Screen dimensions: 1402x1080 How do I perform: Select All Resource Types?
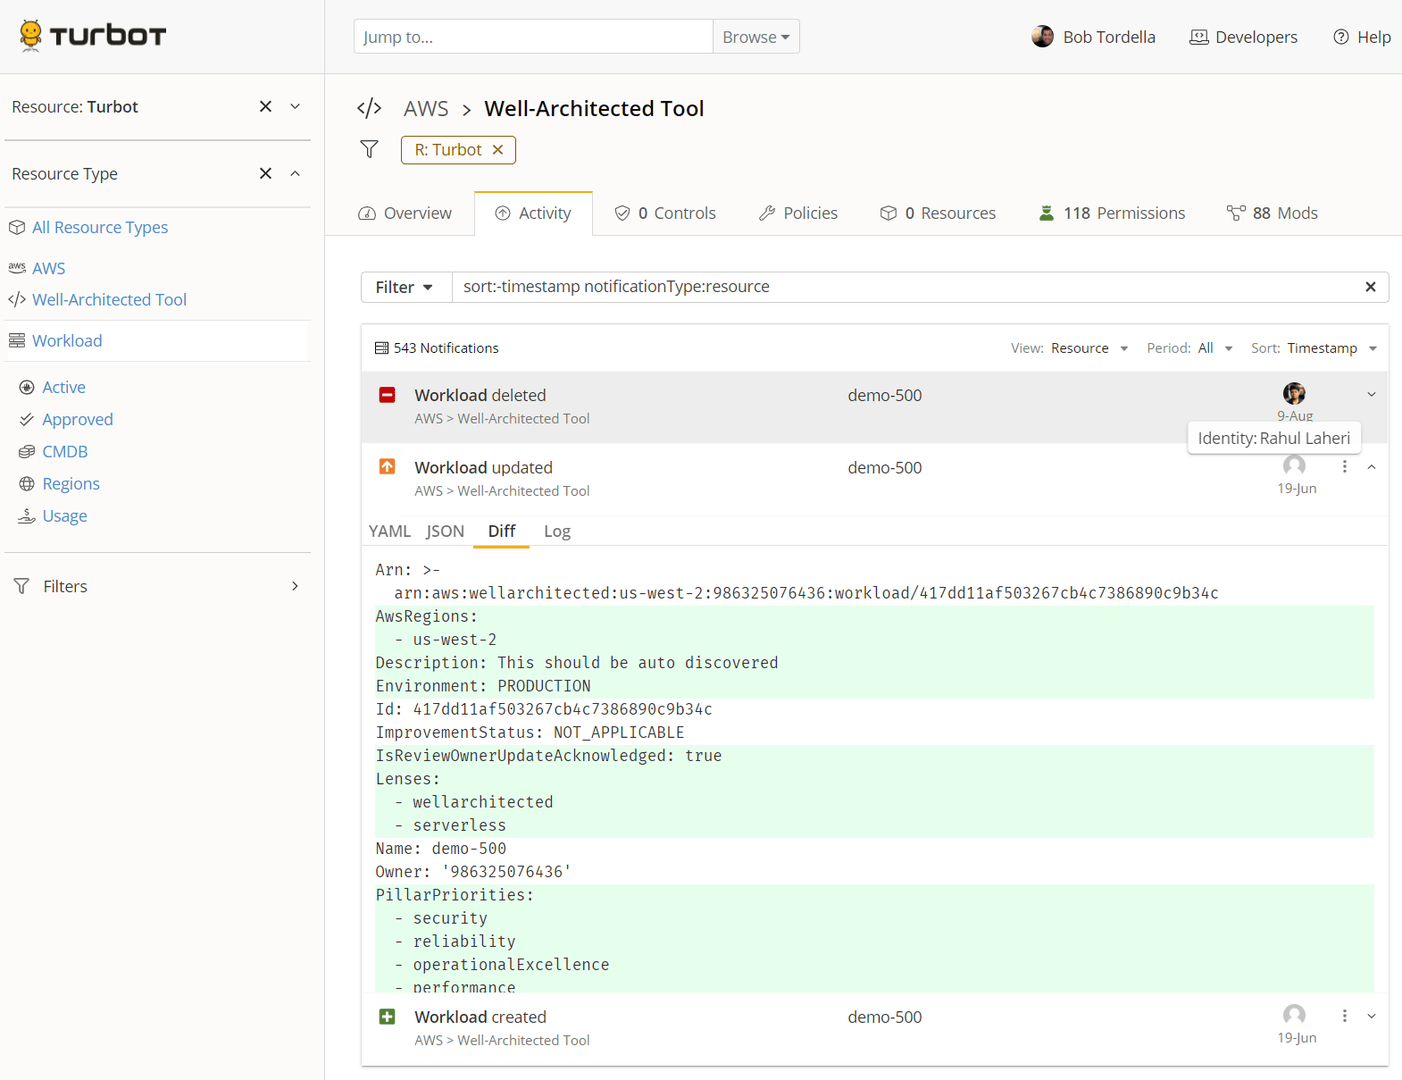[100, 227]
